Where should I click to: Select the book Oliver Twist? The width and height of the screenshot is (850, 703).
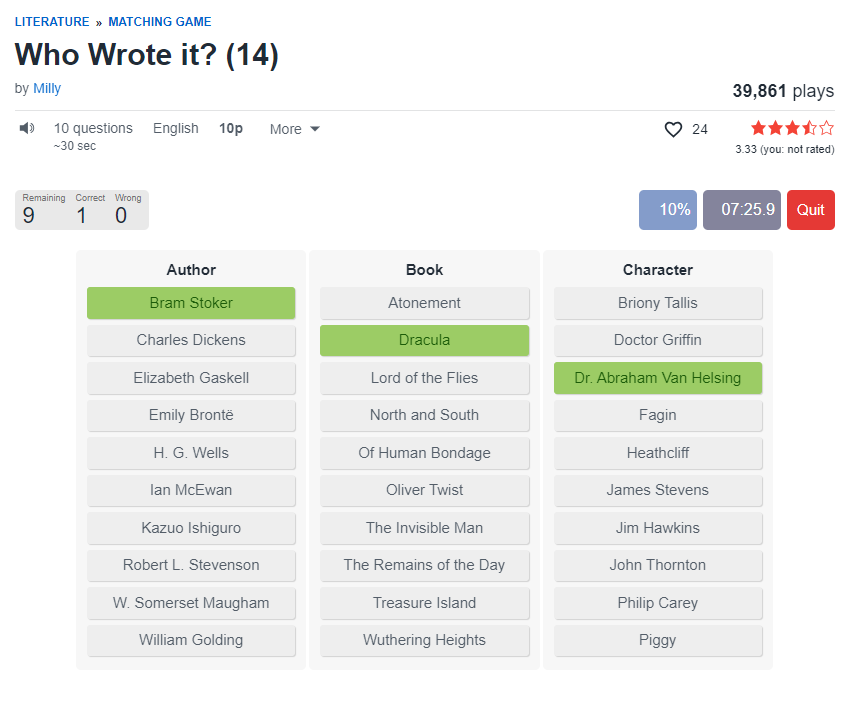coord(424,490)
